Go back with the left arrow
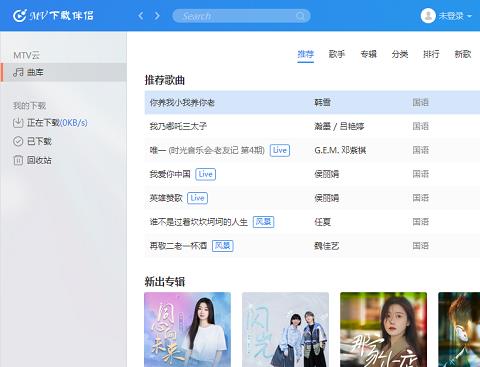The image size is (480, 367). coord(141,16)
